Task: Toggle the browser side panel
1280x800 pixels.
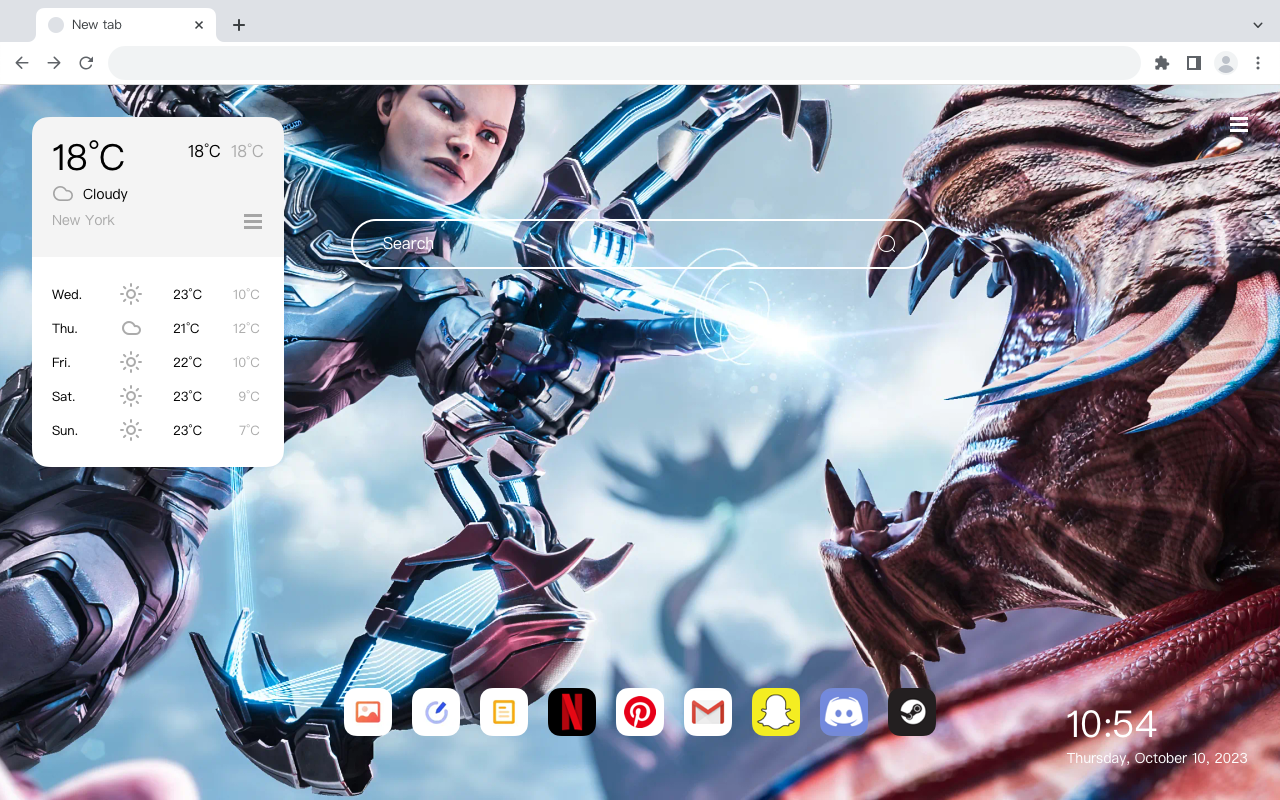Action: (x=1194, y=63)
